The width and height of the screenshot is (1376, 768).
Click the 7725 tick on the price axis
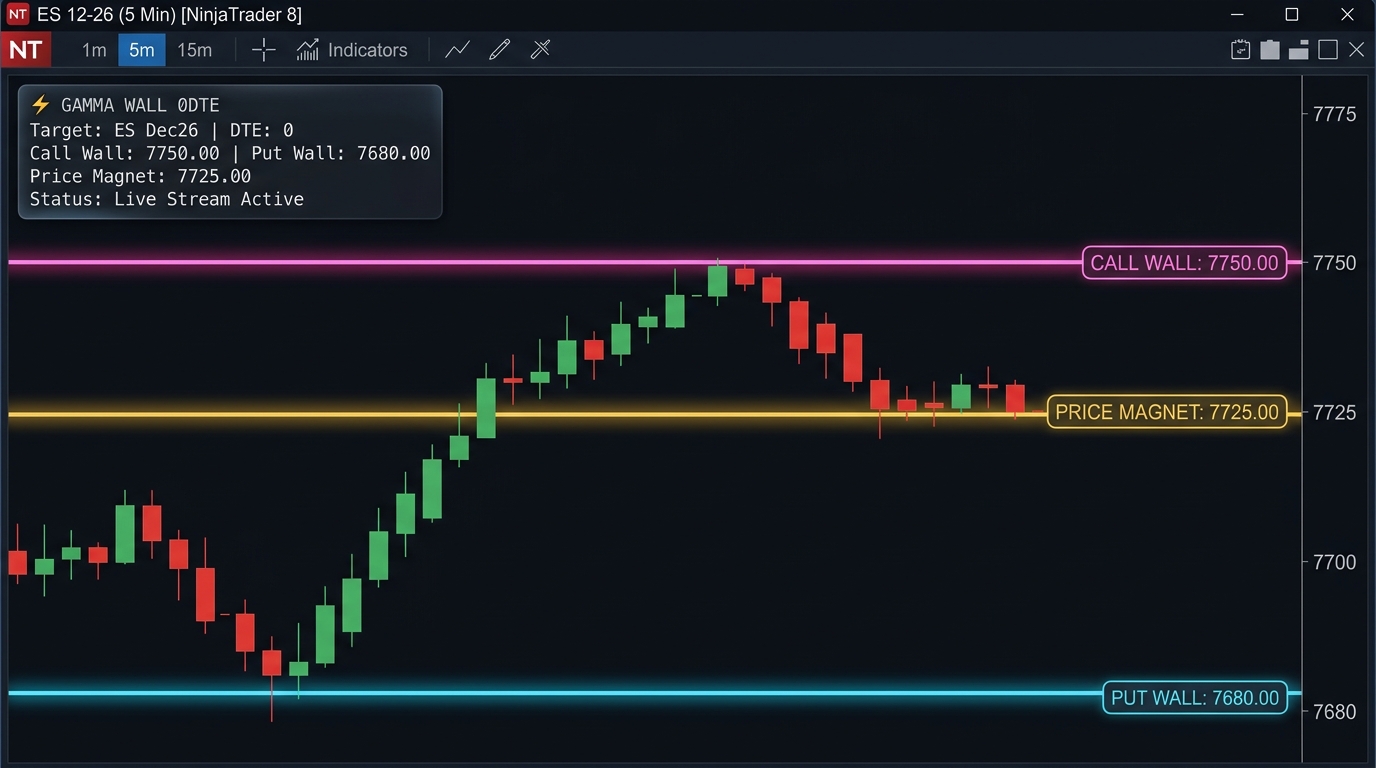[1334, 413]
